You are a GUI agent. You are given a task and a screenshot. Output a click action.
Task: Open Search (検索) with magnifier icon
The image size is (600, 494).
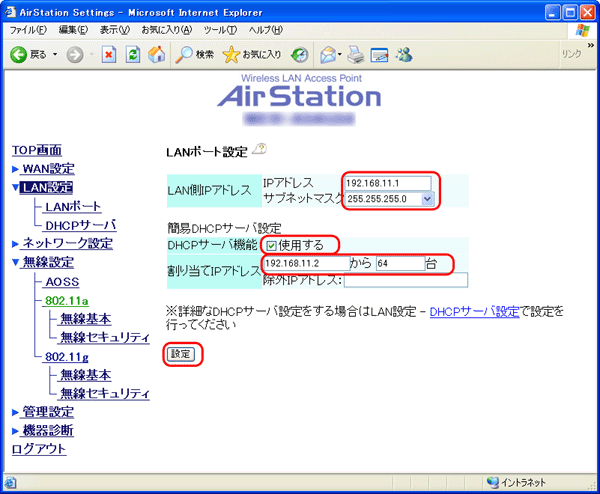click(194, 55)
